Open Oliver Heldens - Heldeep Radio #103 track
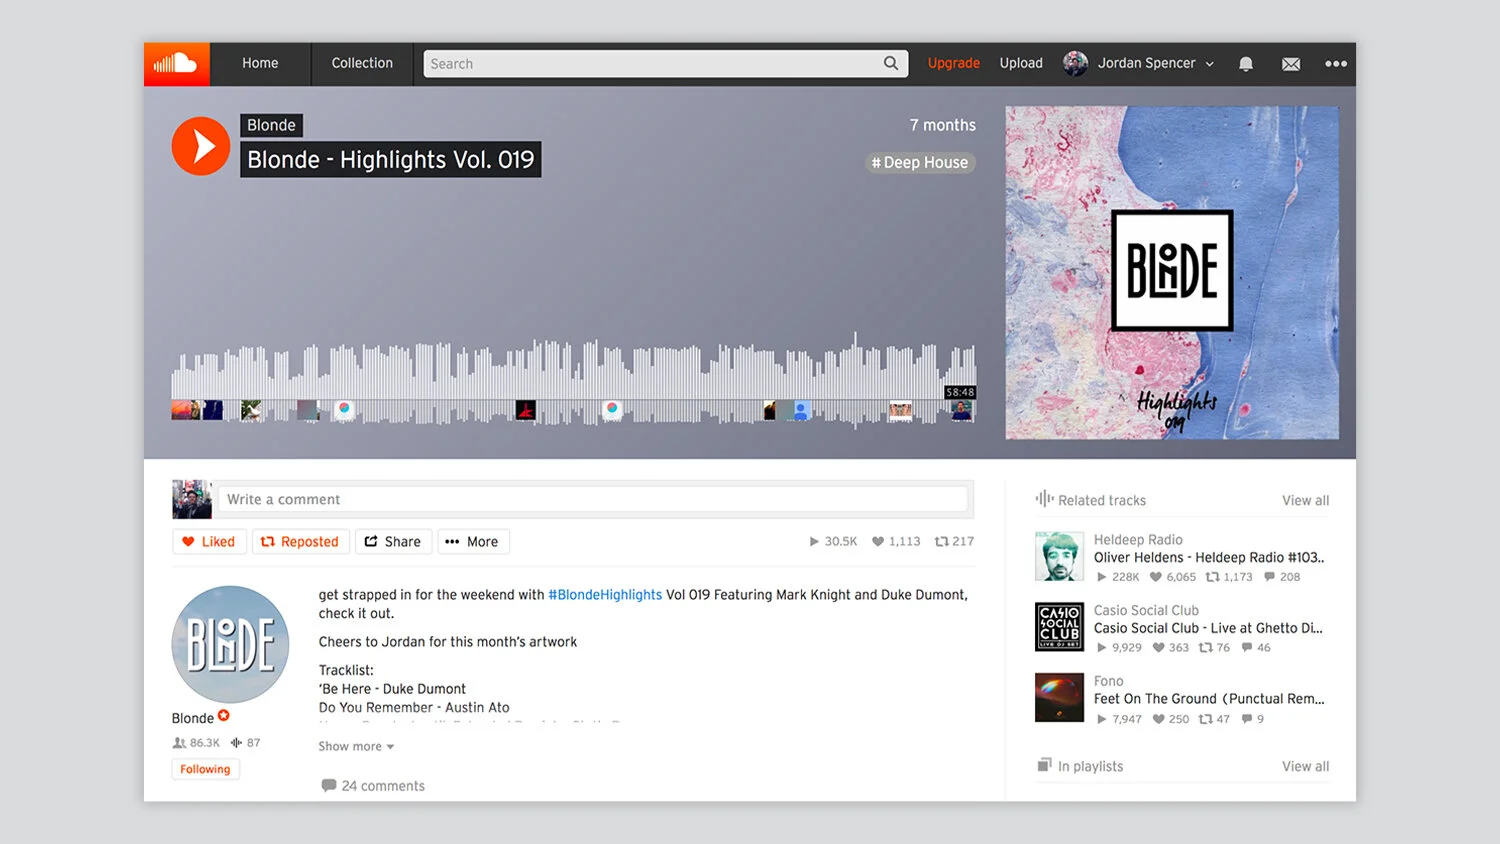The height and width of the screenshot is (844, 1500). point(1208,557)
